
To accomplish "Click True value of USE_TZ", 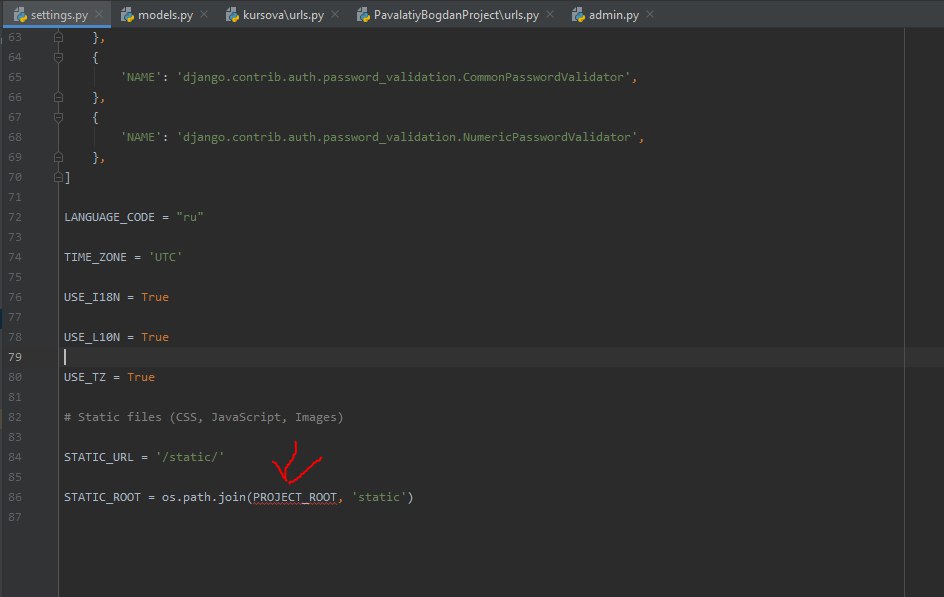I will (141, 377).
